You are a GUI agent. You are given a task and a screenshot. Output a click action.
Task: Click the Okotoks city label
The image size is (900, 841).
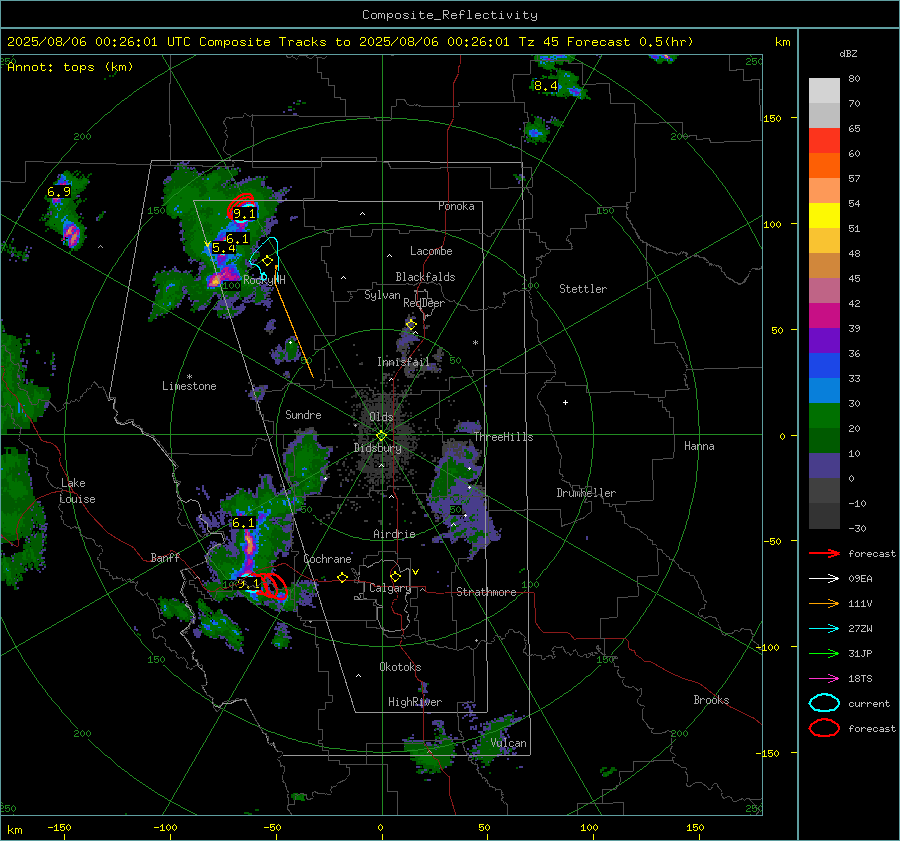click(x=400, y=667)
